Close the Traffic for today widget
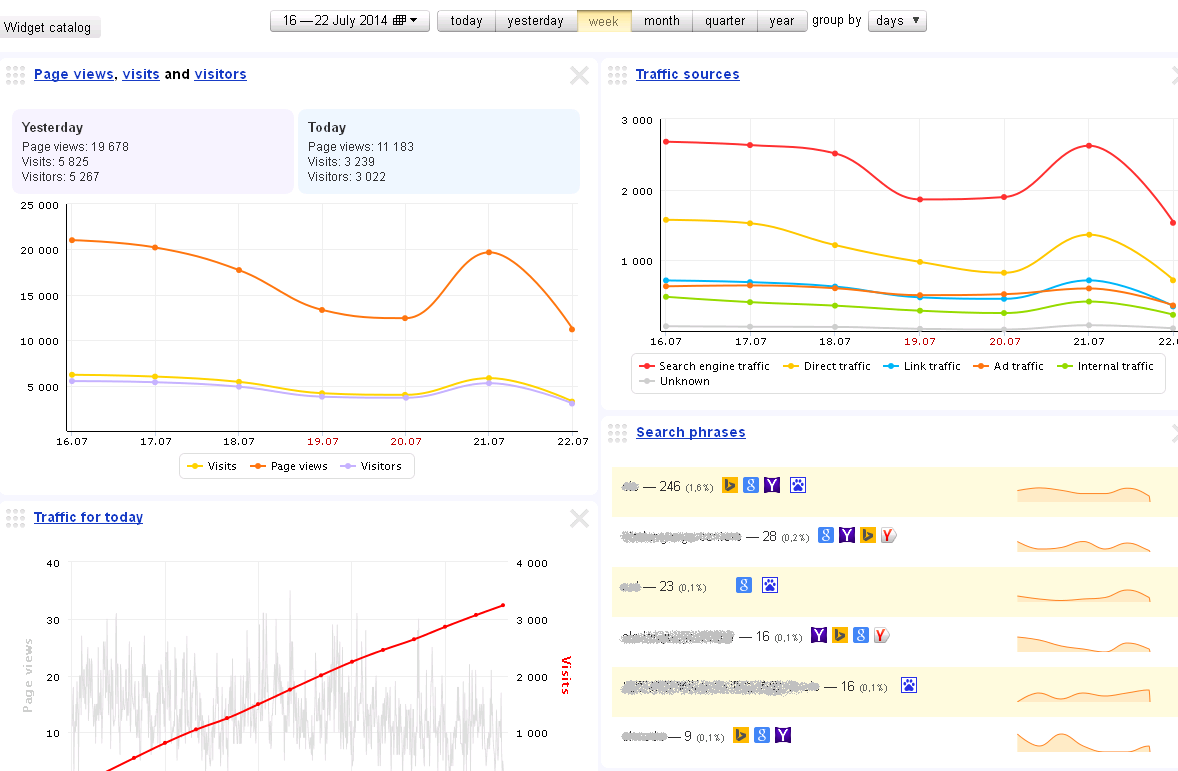1178x771 pixels. pyautogui.click(x=579, y=518)
